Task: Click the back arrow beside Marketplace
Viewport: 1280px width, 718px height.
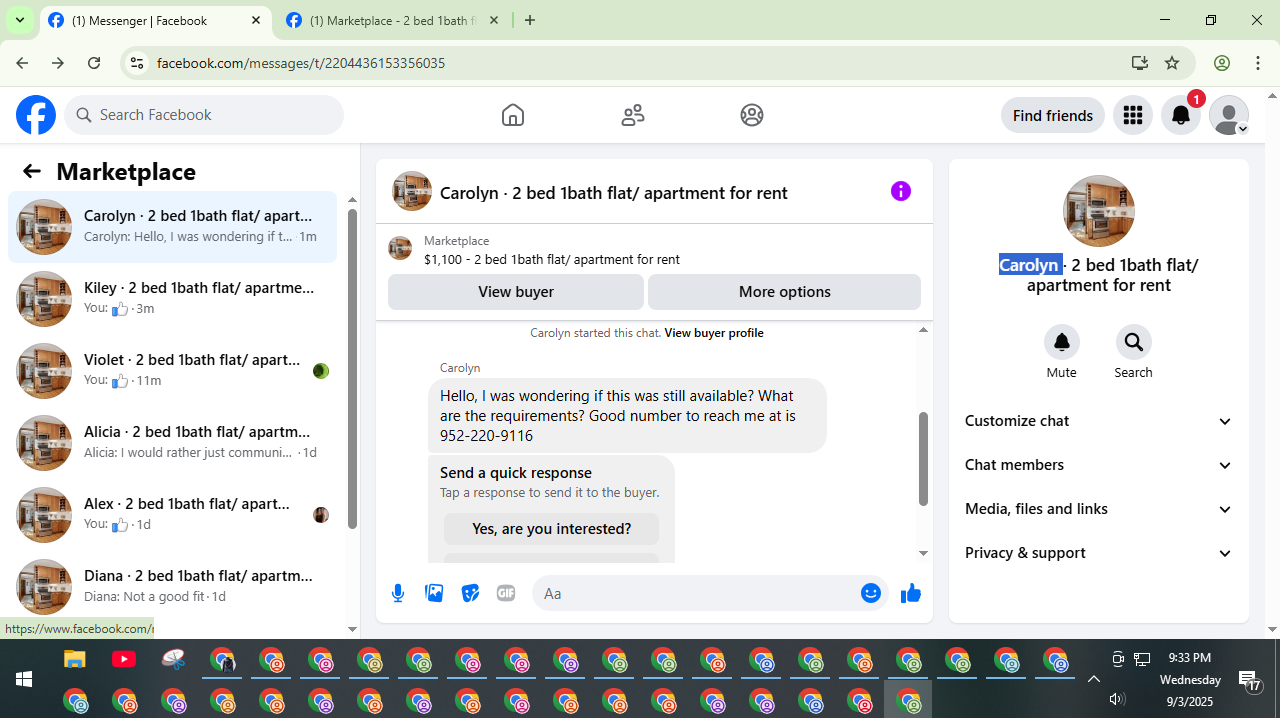Action: click(32, 171)
